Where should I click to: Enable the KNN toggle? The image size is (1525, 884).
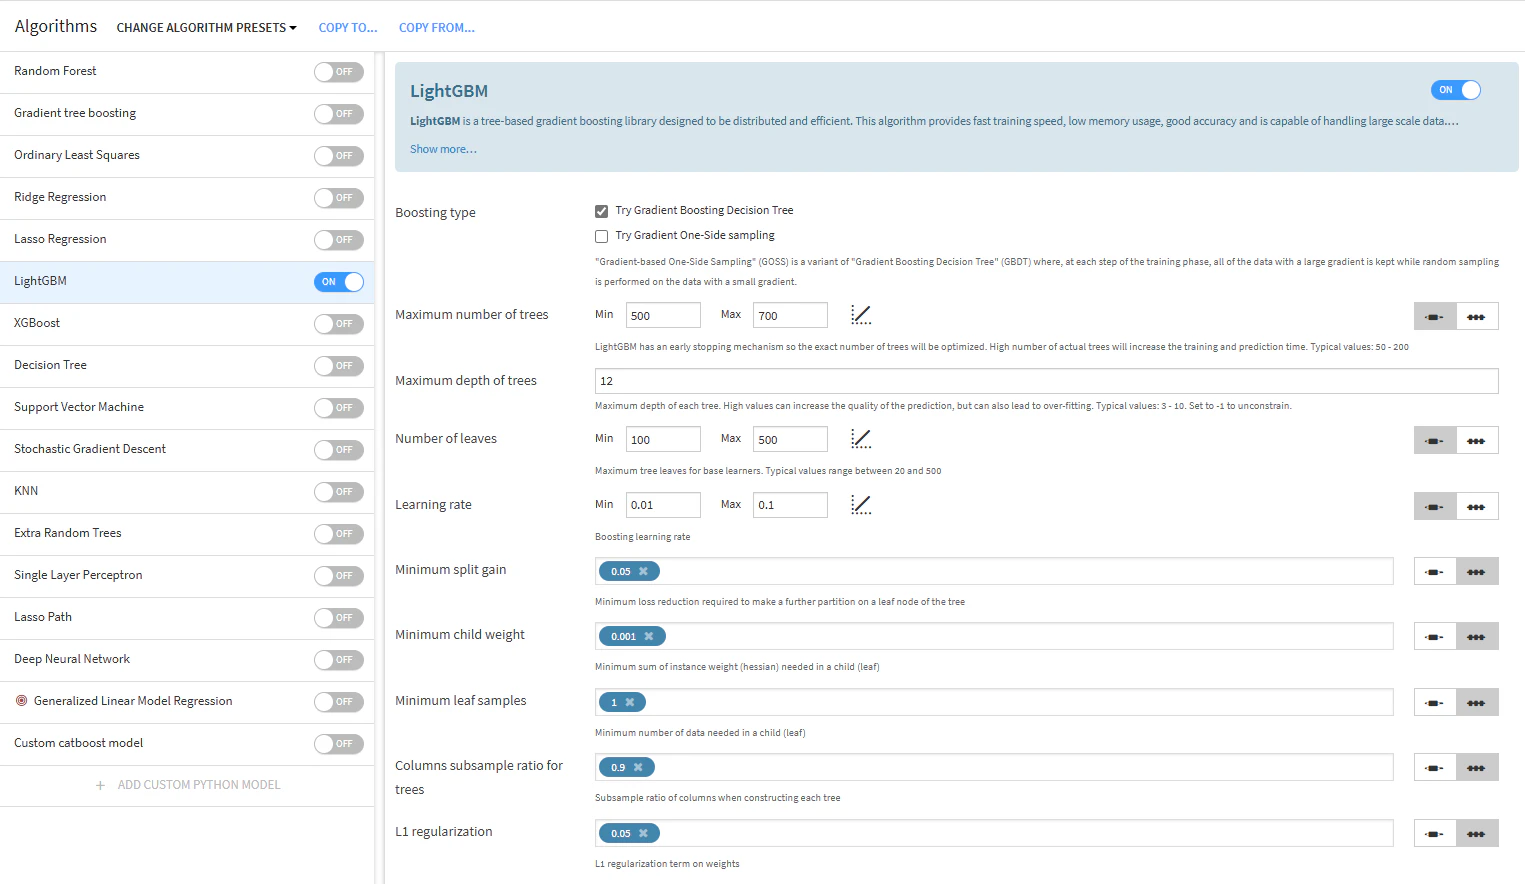tap(339, 492)
